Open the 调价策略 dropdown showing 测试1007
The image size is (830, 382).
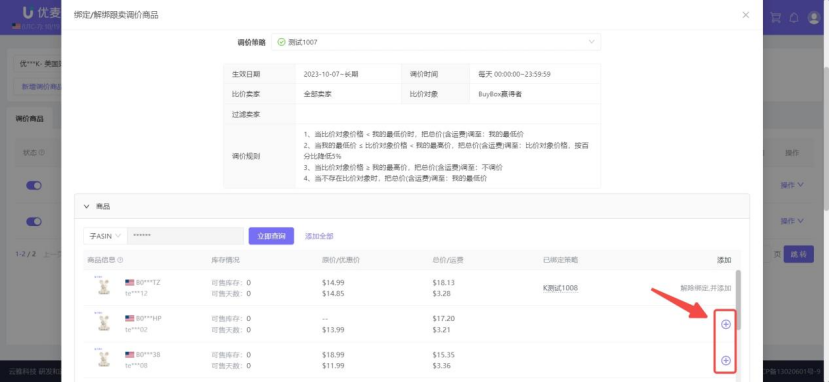click(x=436, y=42)
